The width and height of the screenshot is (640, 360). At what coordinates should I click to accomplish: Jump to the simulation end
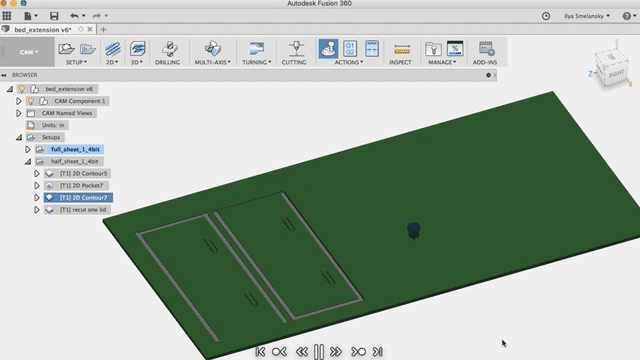pyautogui.click(x=378, y=351)
